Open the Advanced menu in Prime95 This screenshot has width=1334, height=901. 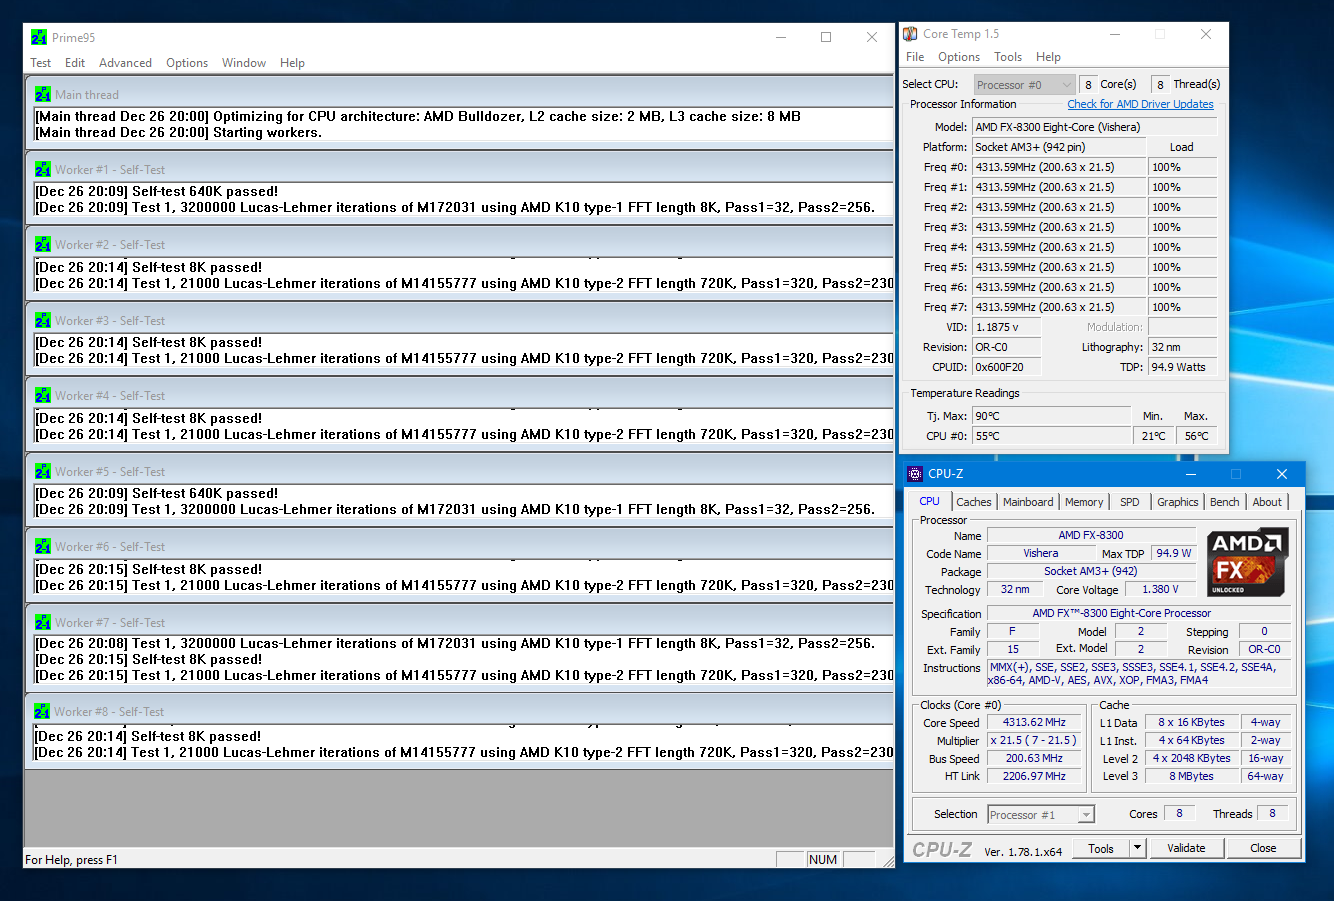click(125, 63)
